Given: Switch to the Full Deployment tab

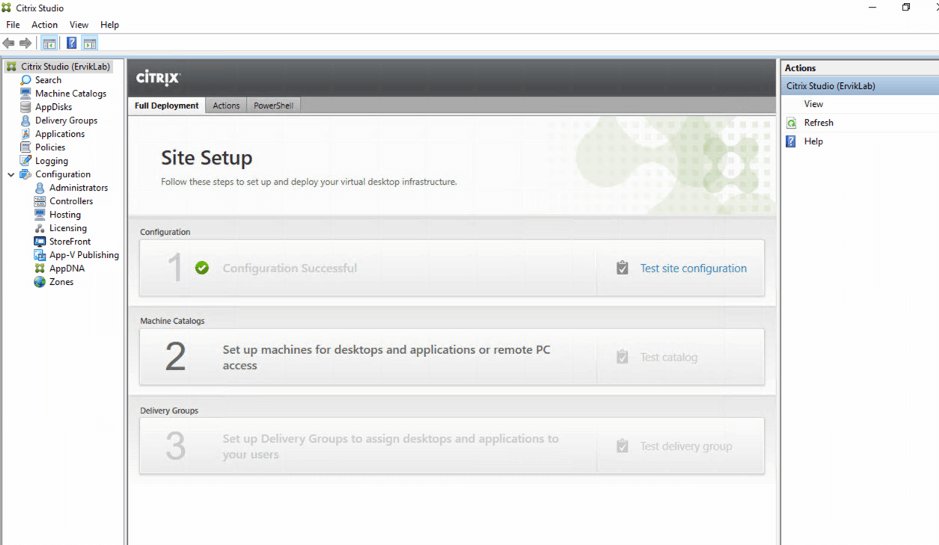Looking at the screenshot, I should [166, 105].
